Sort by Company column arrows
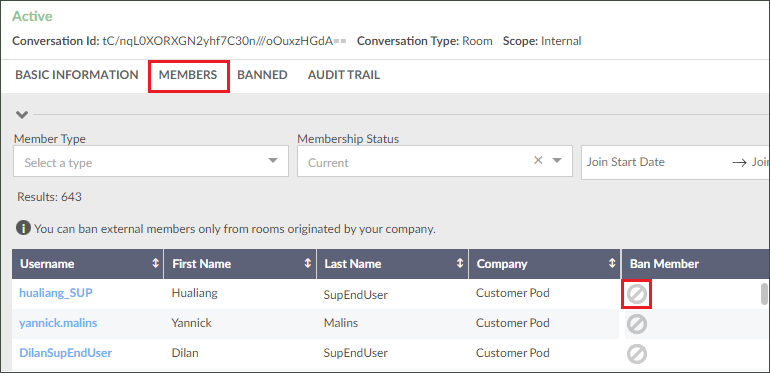The image size is (770, 373). pyautogui.click(x=612, y=264)
